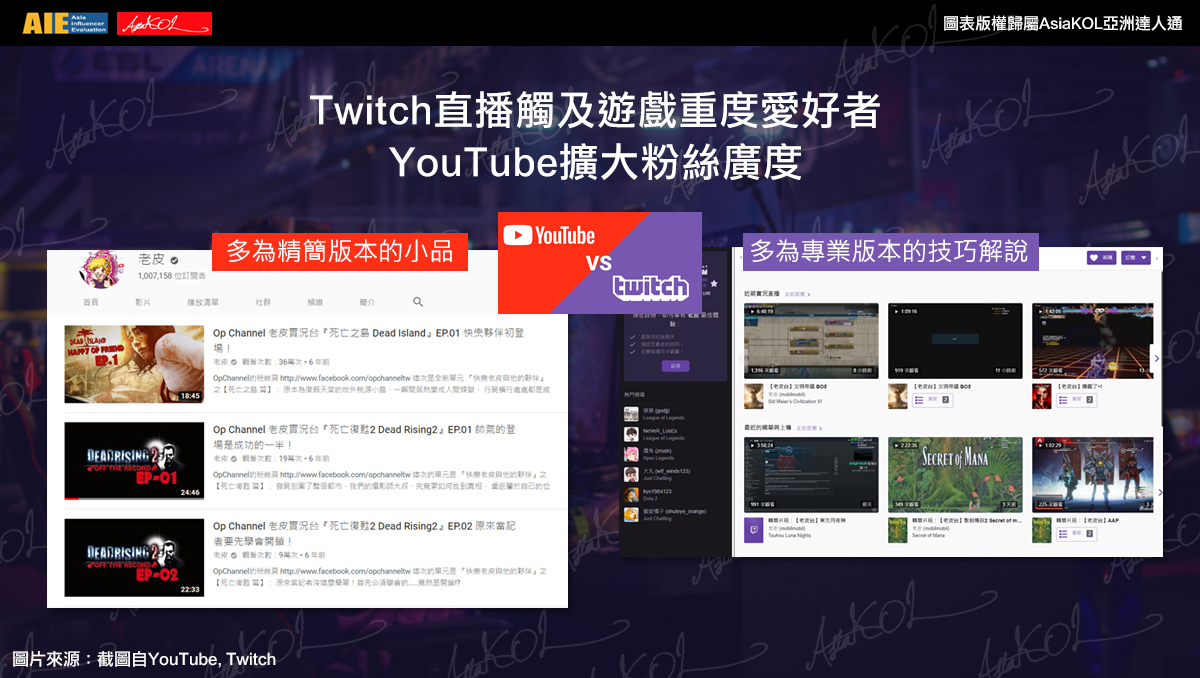Open the 1:09:16 broadcast thumbnail
Viewport: 1200px width, 678px height.
(x=955, y=341)
